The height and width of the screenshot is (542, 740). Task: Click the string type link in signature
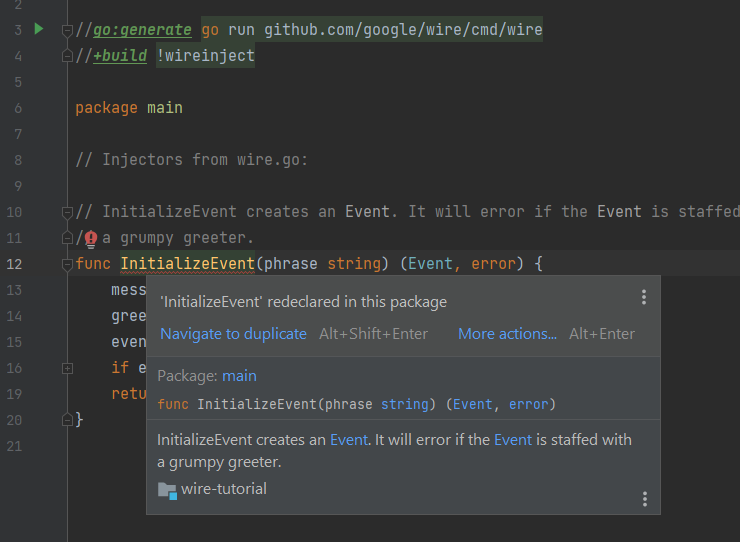[404, 405]
